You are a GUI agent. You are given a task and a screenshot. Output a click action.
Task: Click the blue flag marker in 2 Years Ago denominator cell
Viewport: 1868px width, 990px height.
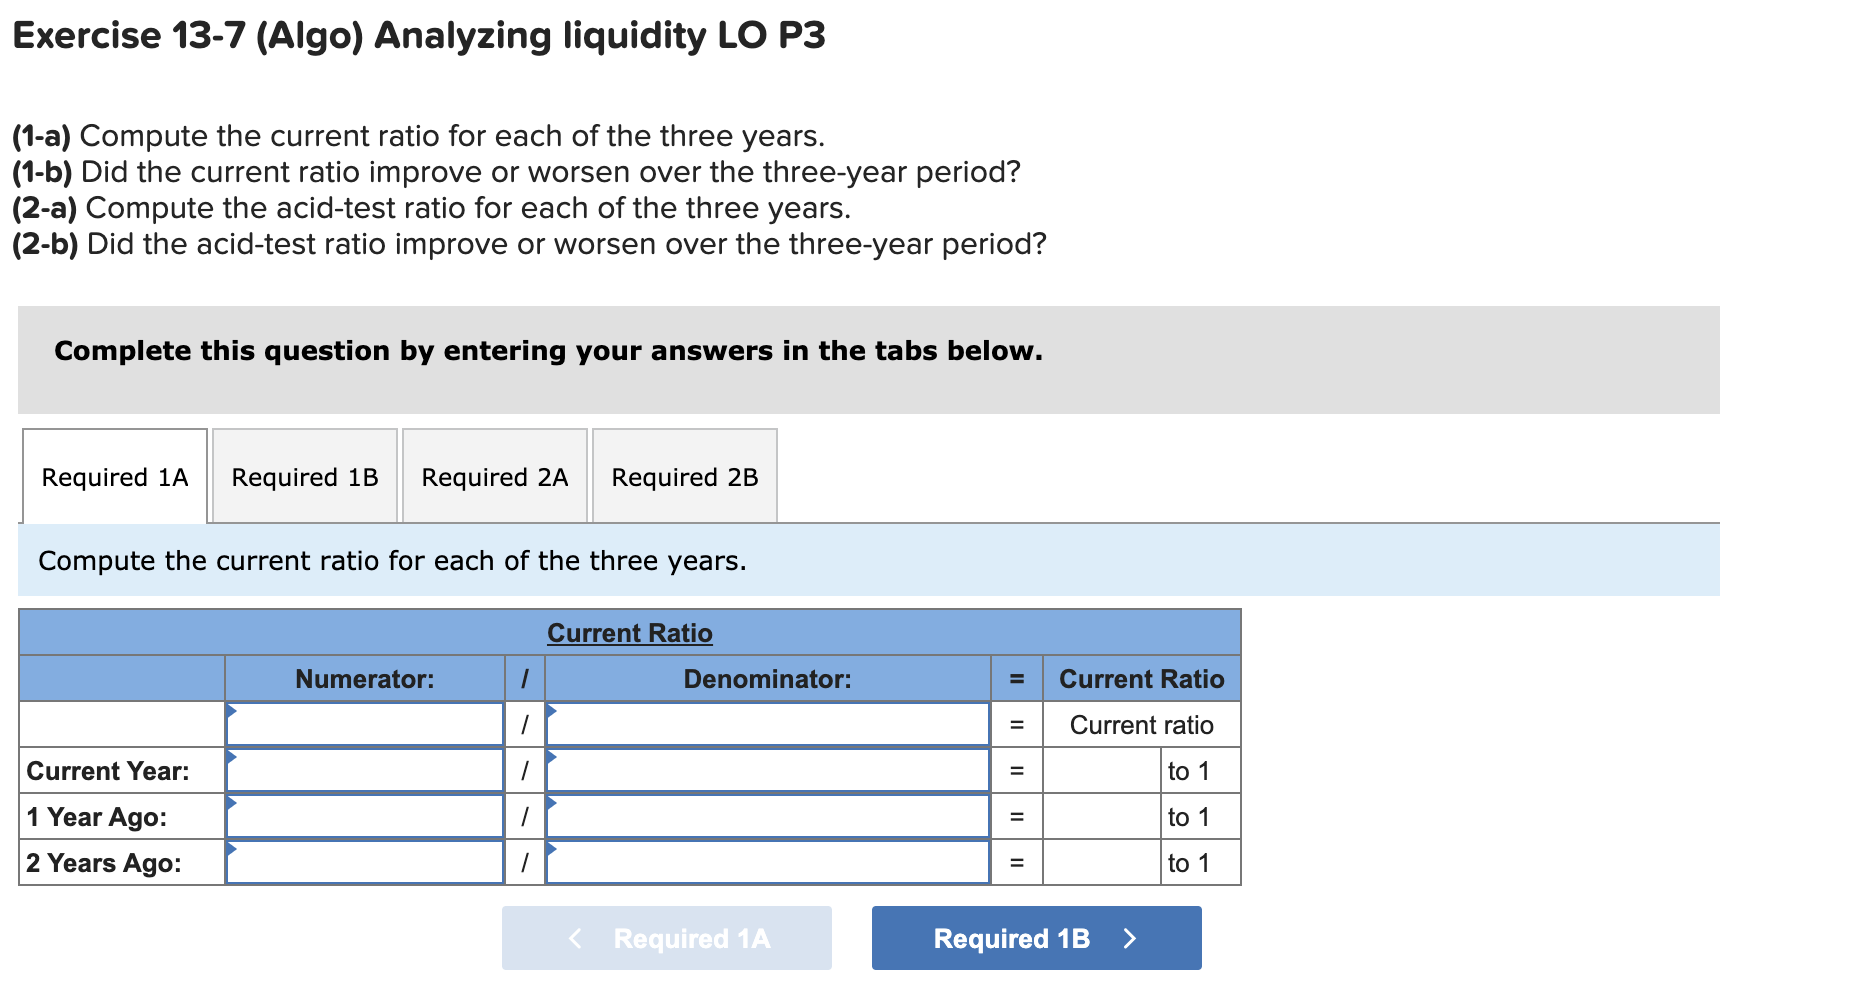point(550,849)
